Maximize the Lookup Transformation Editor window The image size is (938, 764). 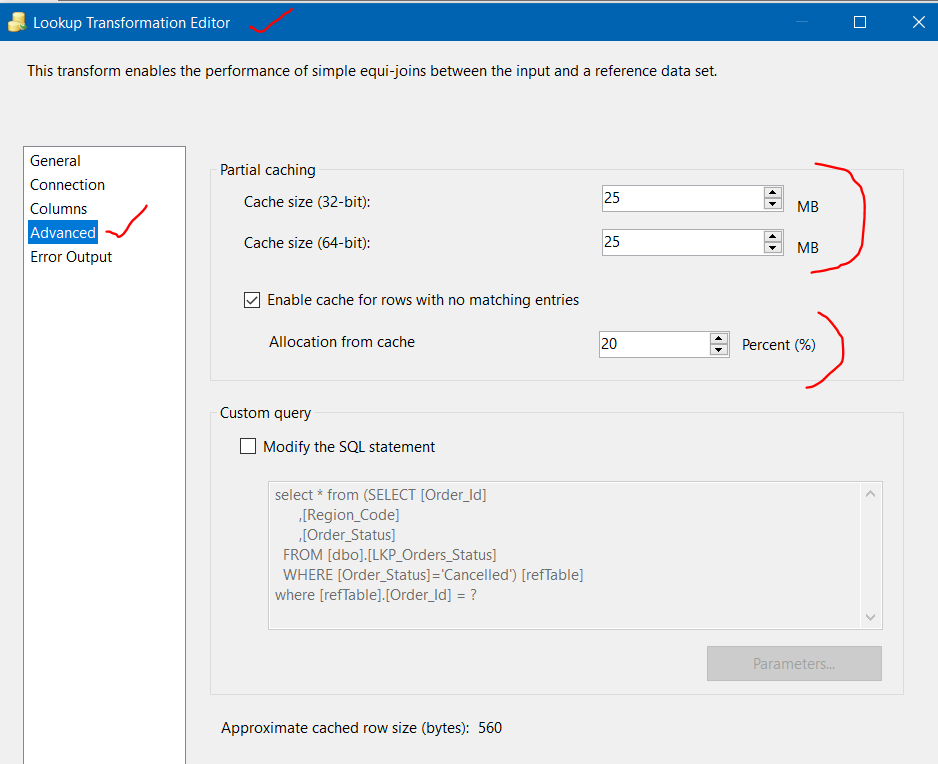pos(860,22)
